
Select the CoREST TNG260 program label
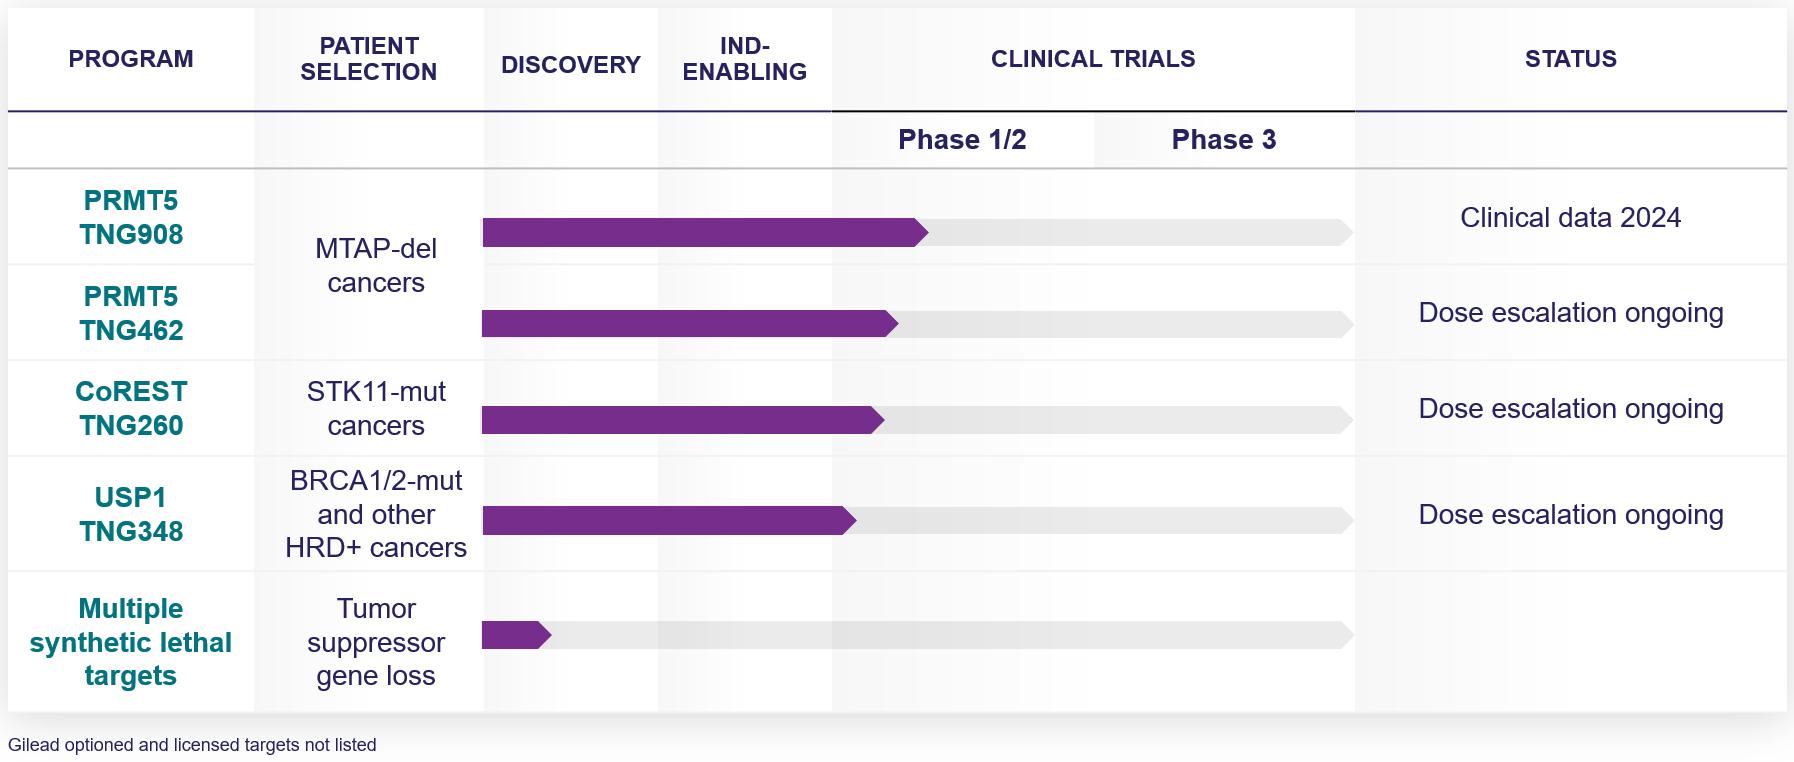[x=131, y=408]
